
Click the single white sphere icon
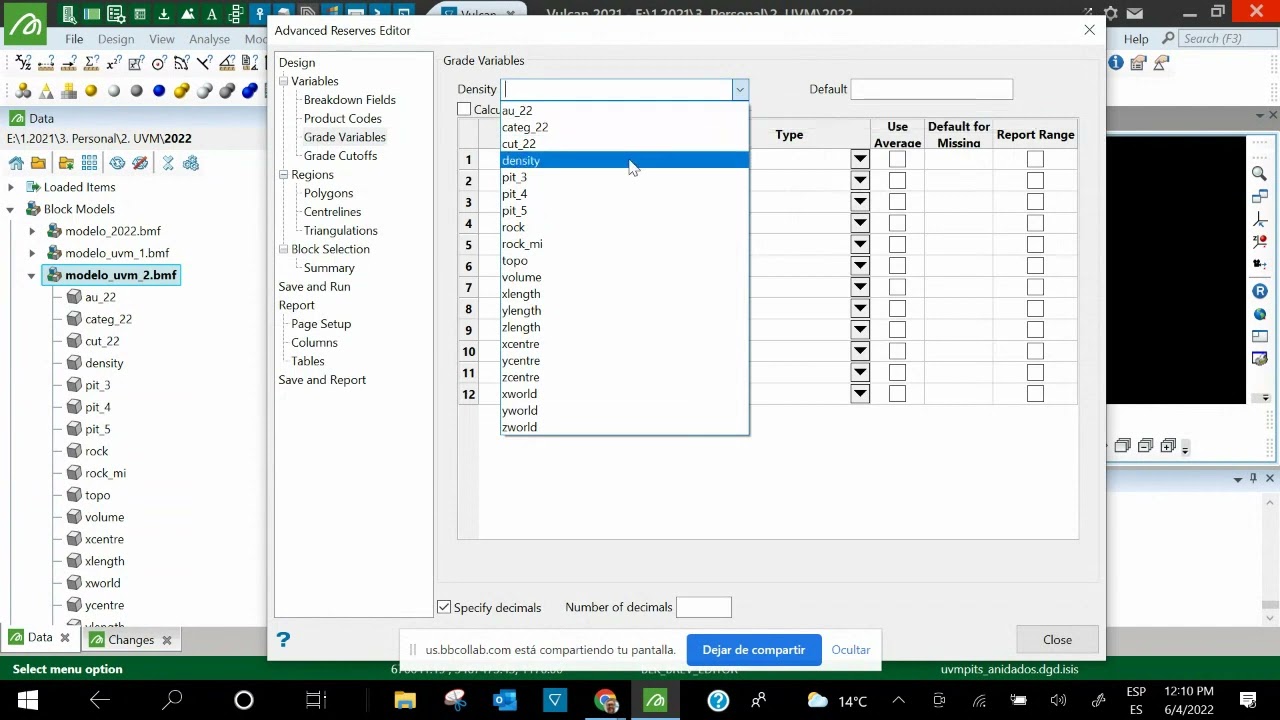[114, 91]
